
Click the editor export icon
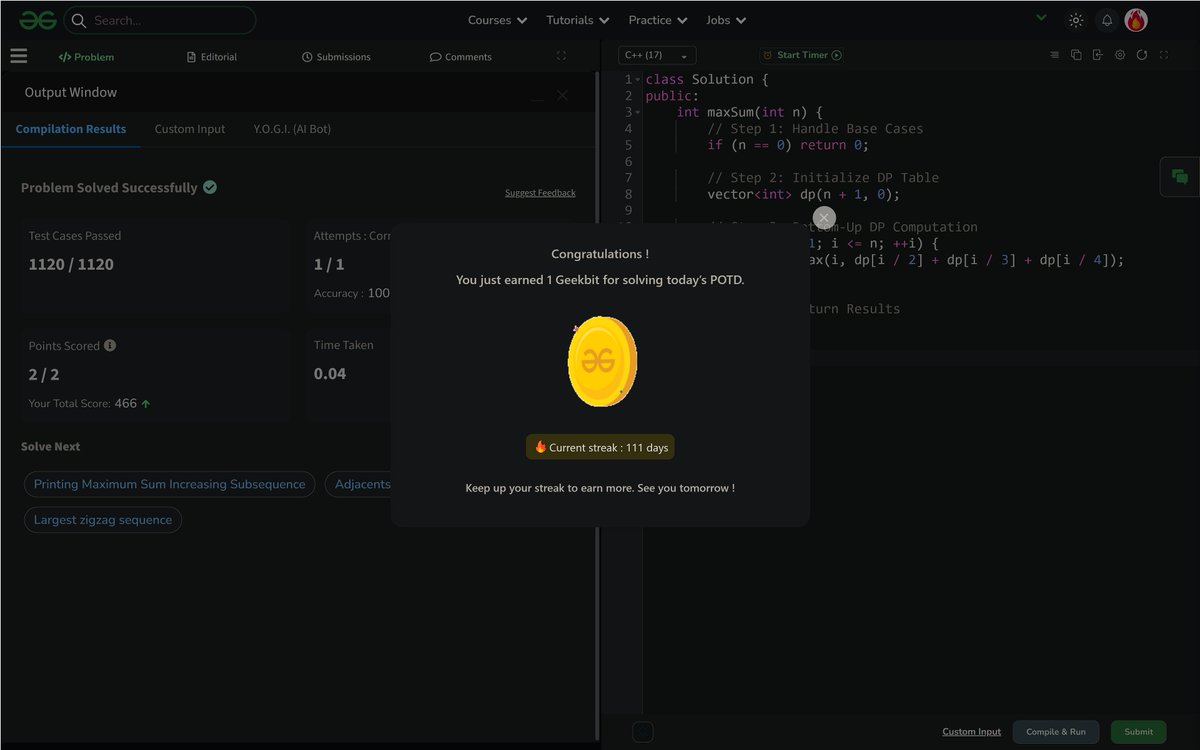pyautogui.click(x=1097, y=55)
